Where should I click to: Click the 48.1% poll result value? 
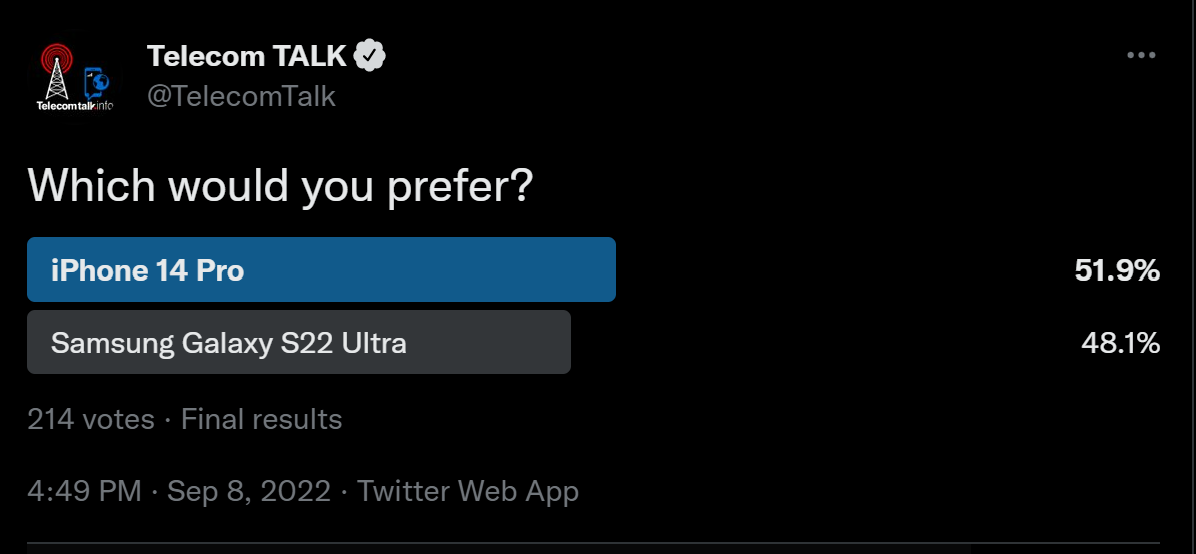(1120, 343)
